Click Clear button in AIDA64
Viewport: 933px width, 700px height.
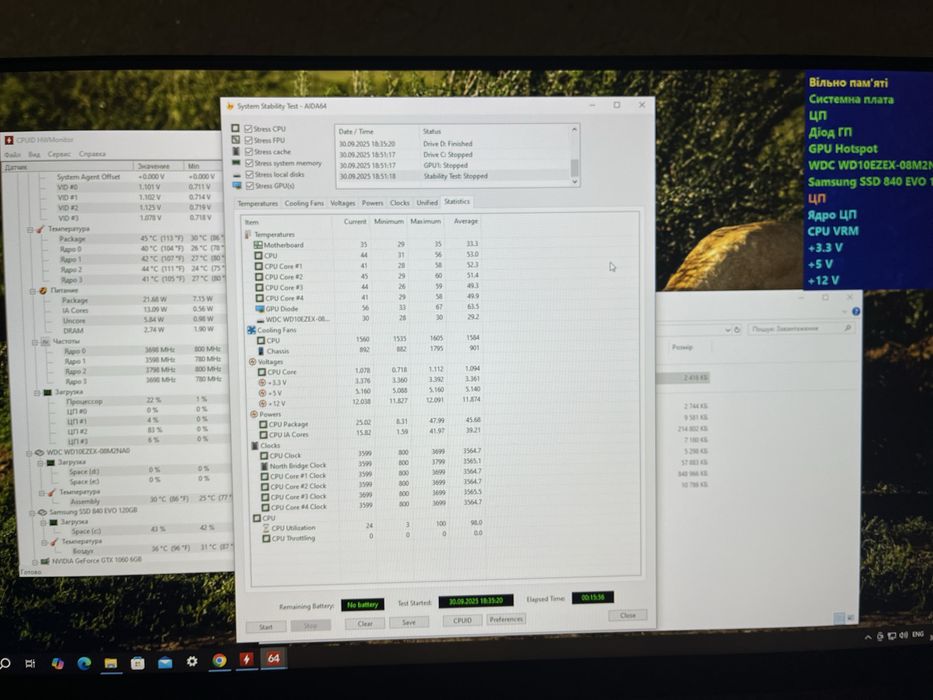pyautogui.click(x=365, y=624)
